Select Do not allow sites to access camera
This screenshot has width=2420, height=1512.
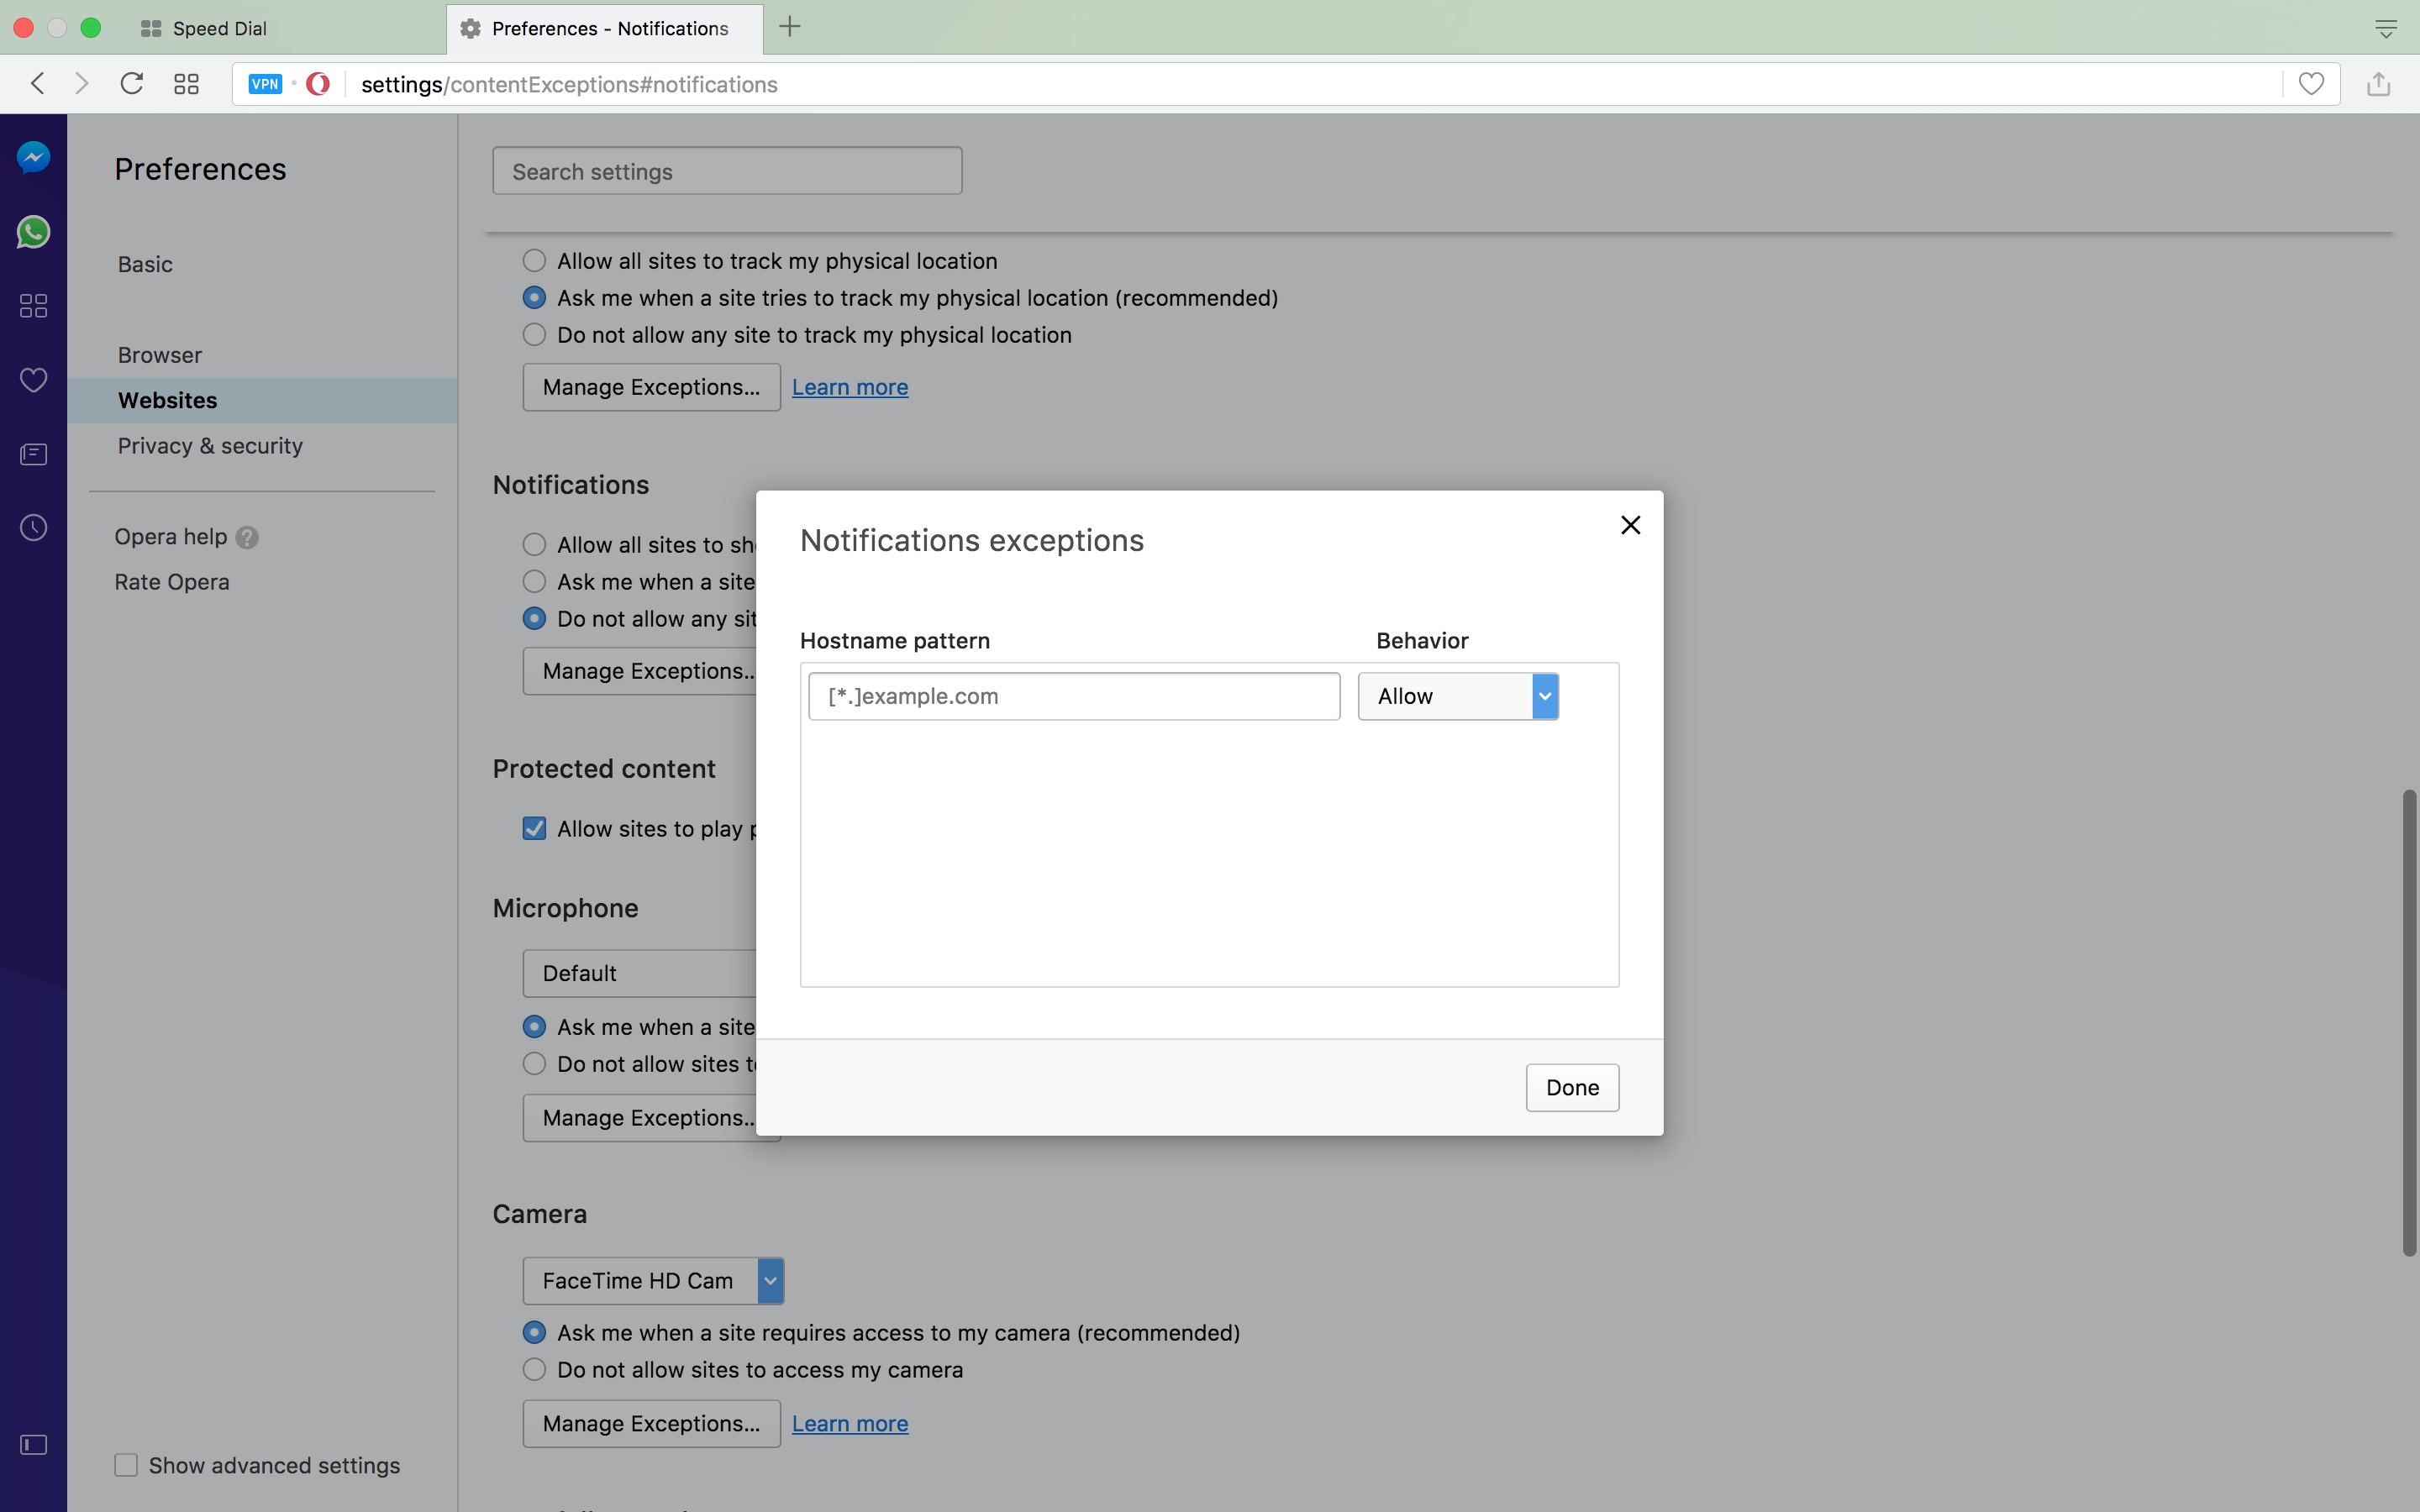coord(534,1370)
